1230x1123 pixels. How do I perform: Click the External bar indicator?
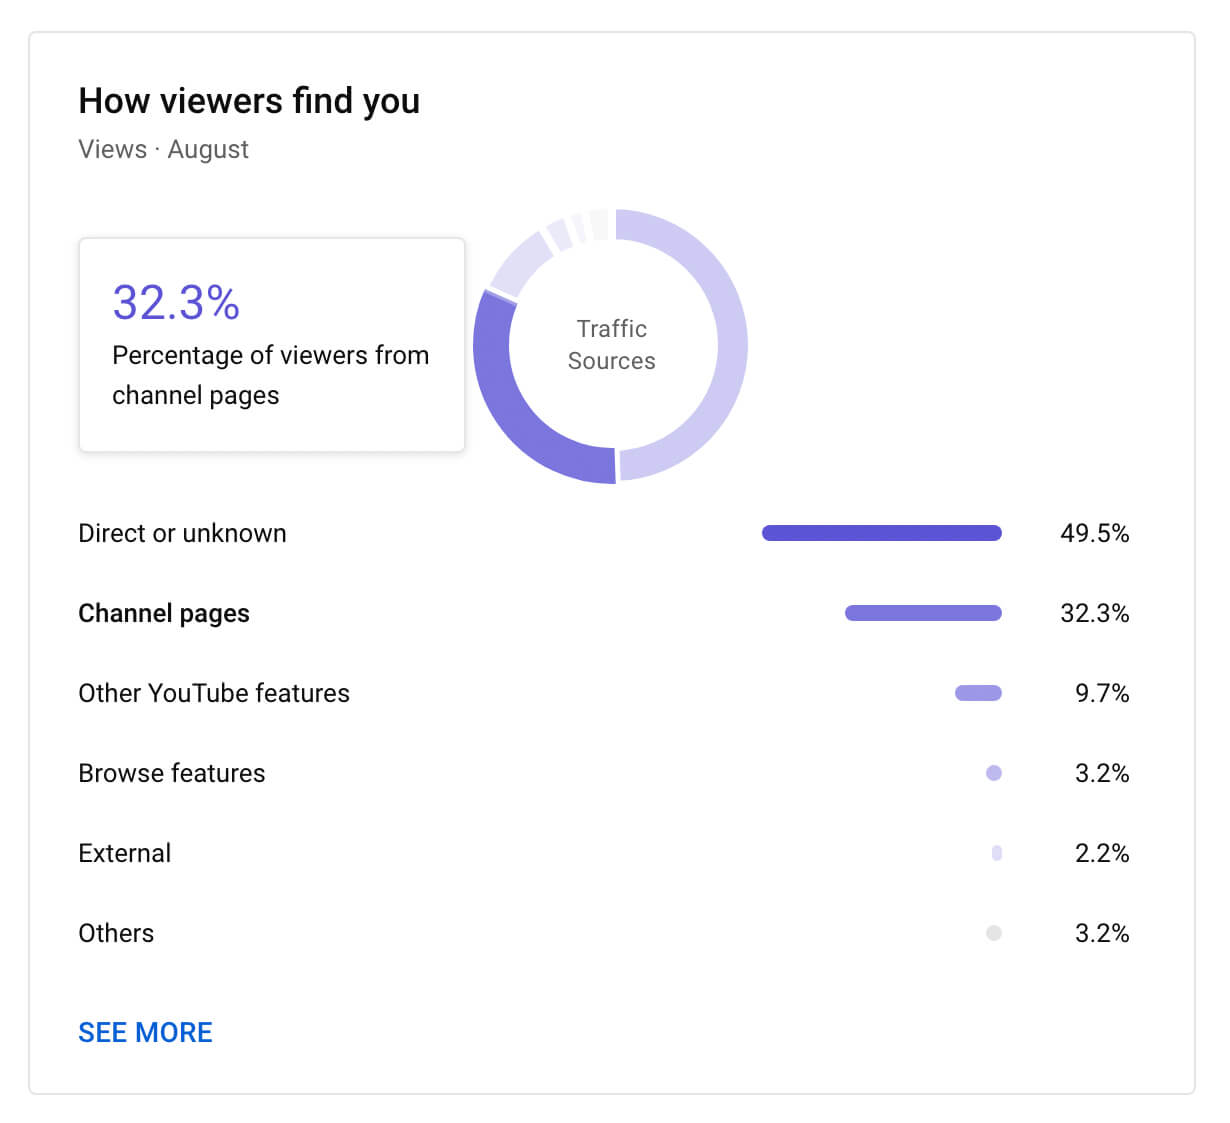[997, 853]
